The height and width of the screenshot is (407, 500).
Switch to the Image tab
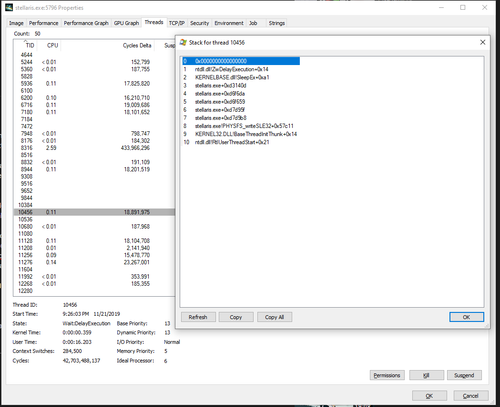coord(16,23)
